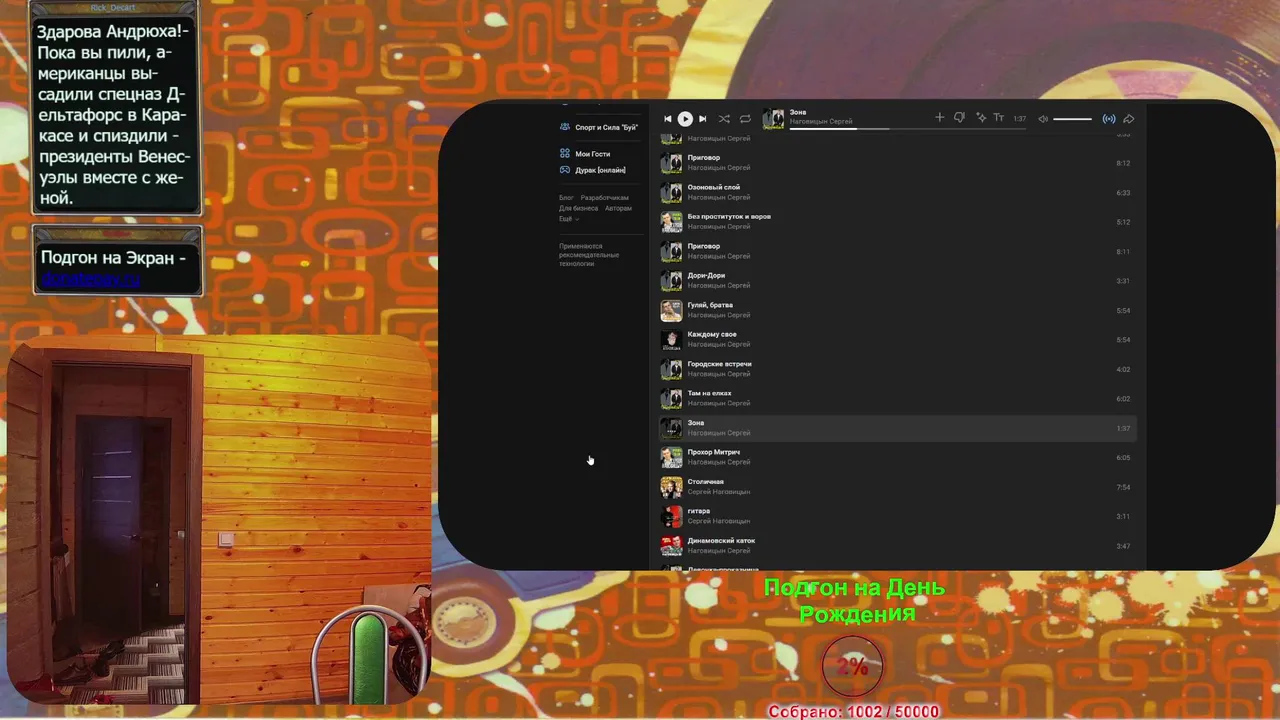Click the gamepad icon beside Дурак

(x=565, y=170)
